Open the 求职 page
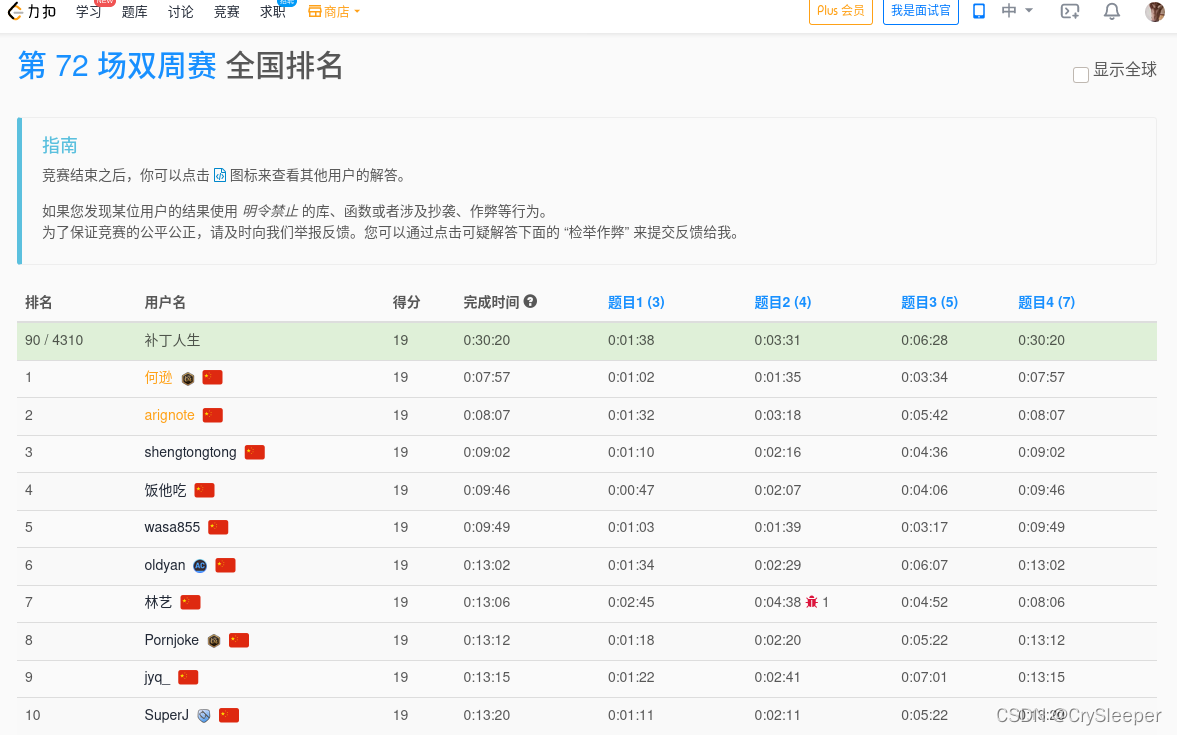The image size is (1177, 735). (272, 11)
